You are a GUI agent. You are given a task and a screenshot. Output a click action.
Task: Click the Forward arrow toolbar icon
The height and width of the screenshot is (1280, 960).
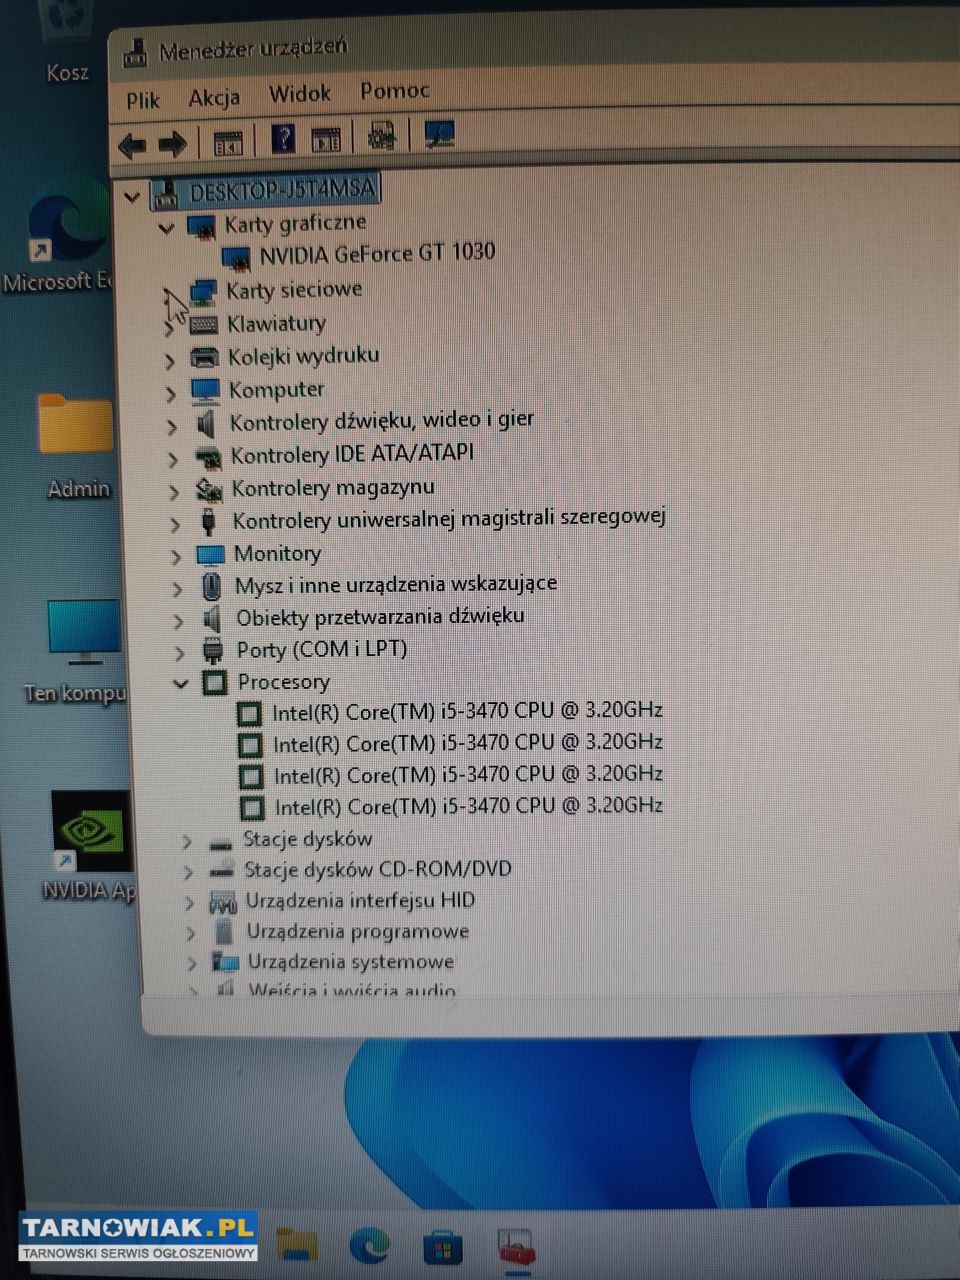(172, 145)
